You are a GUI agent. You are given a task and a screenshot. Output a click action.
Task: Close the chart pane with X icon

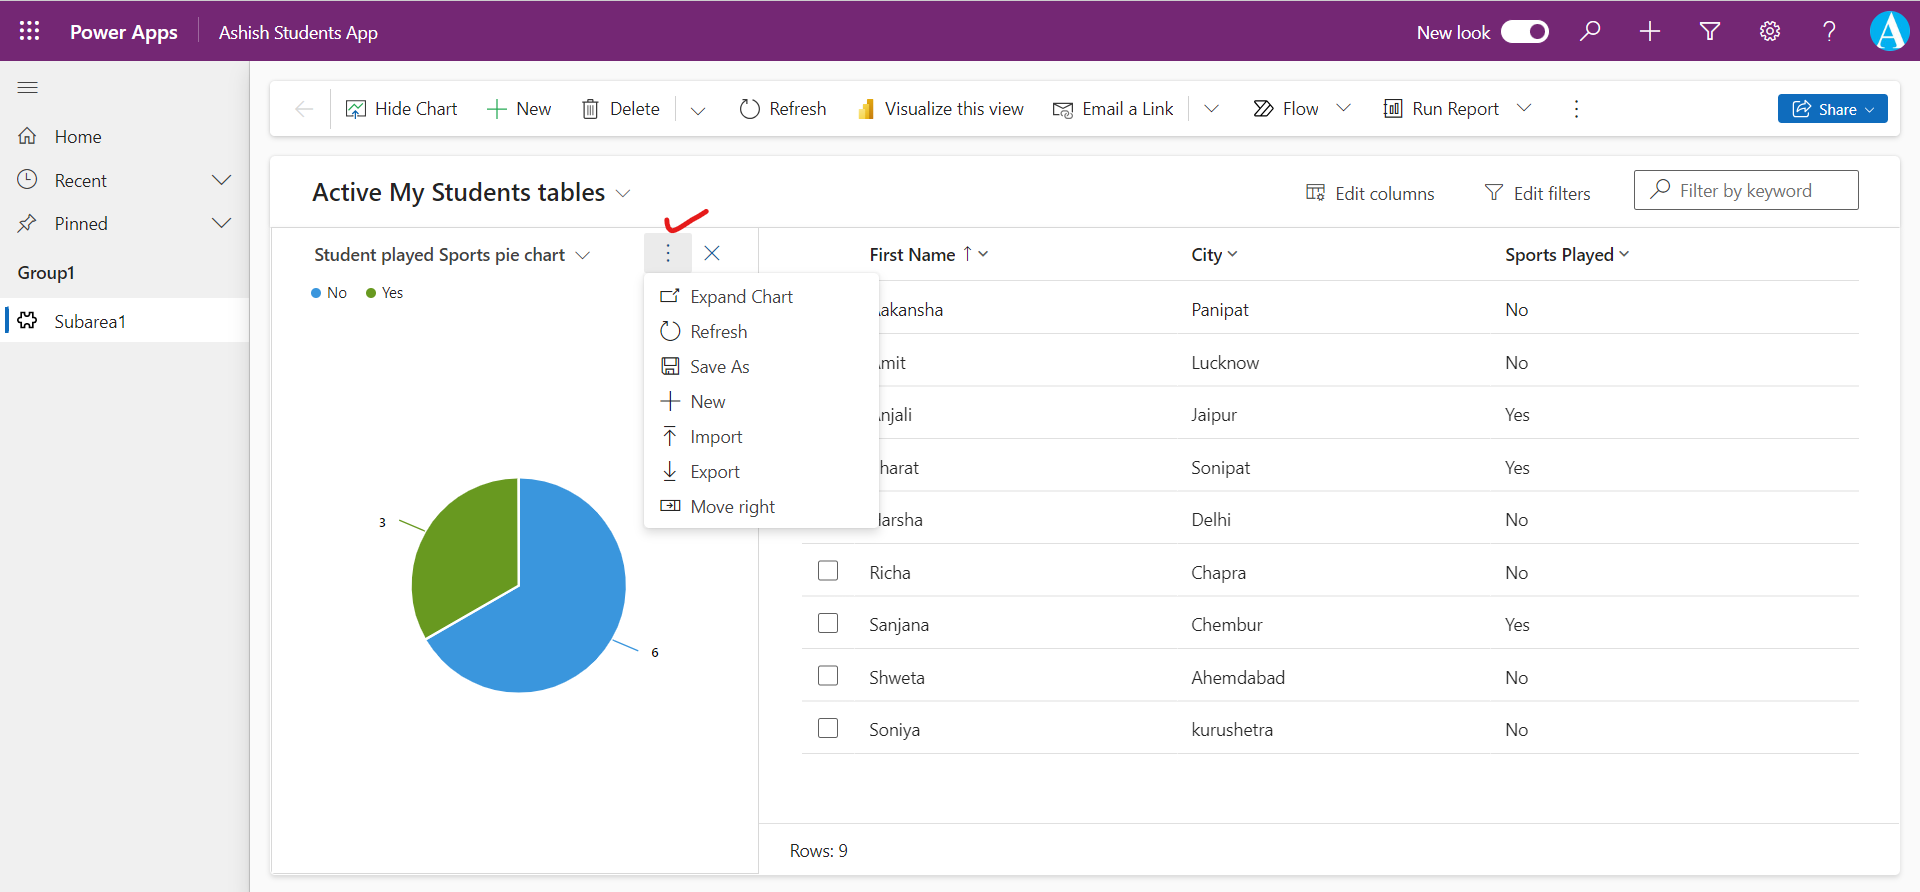(x=712, y=253)
